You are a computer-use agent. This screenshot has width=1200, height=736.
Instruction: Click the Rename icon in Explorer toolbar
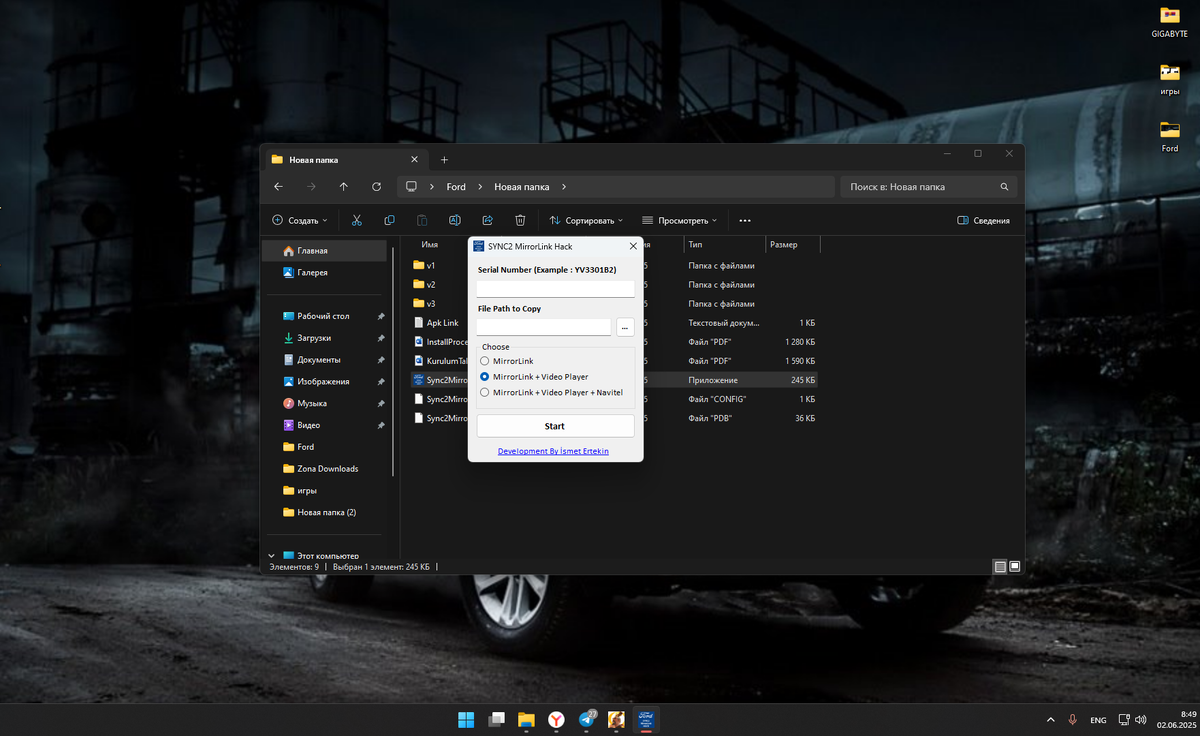[x=454, y=220]
